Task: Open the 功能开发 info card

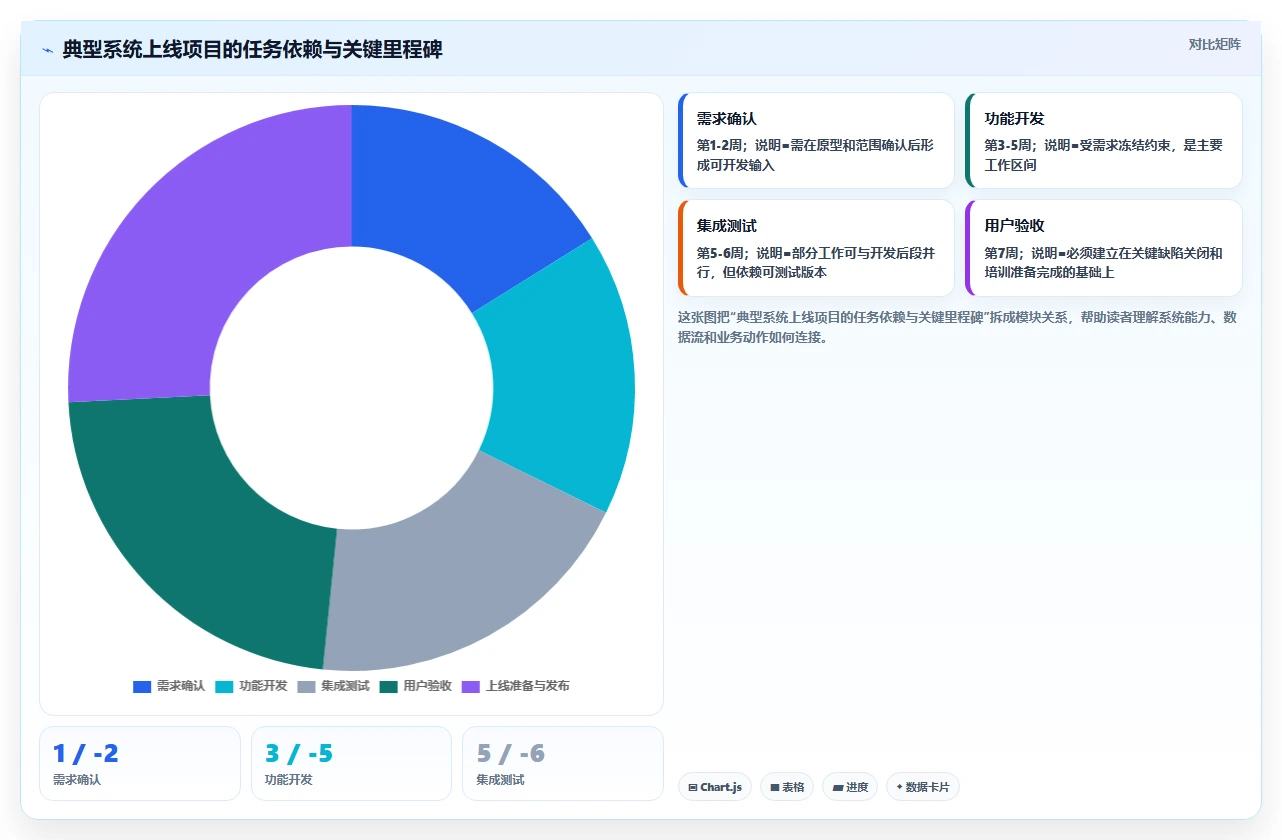Action: tap(1104, 141)
